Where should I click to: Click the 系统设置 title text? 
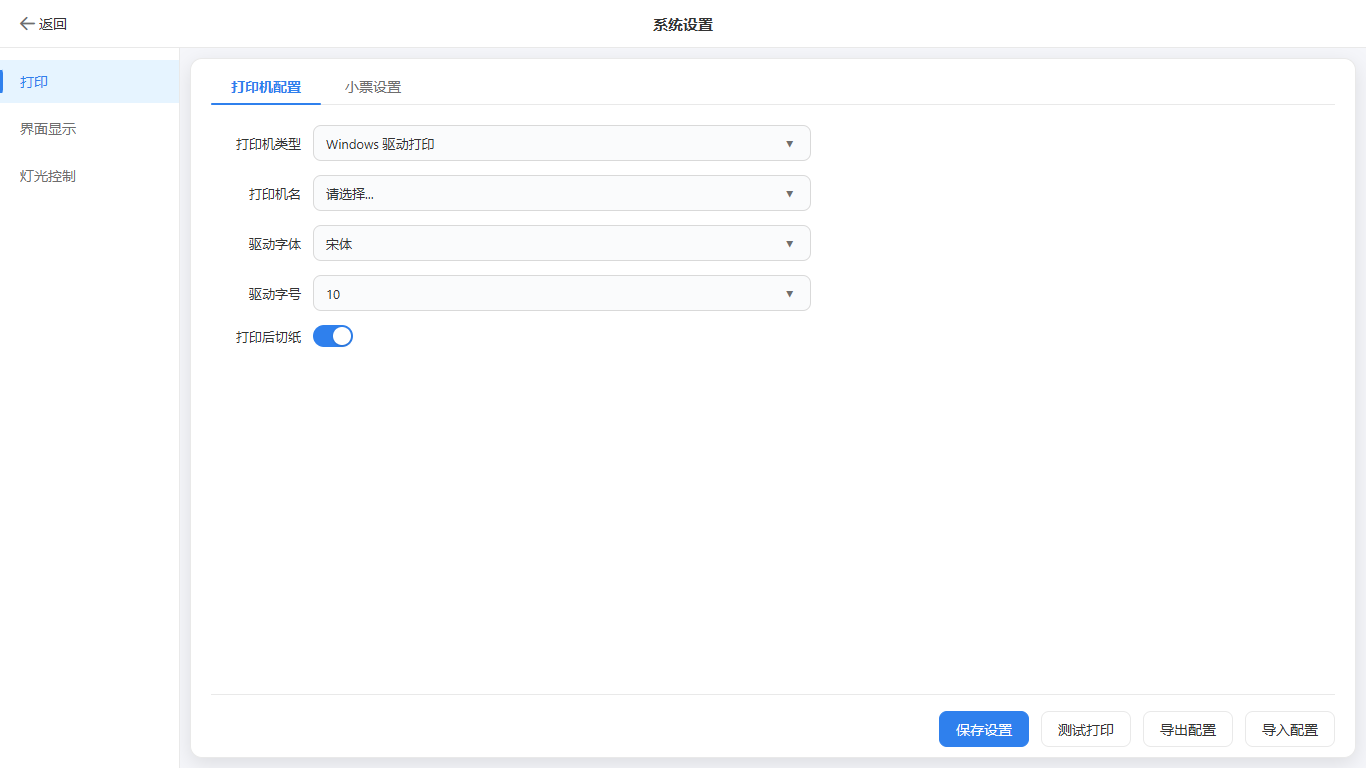click(683, 24)
